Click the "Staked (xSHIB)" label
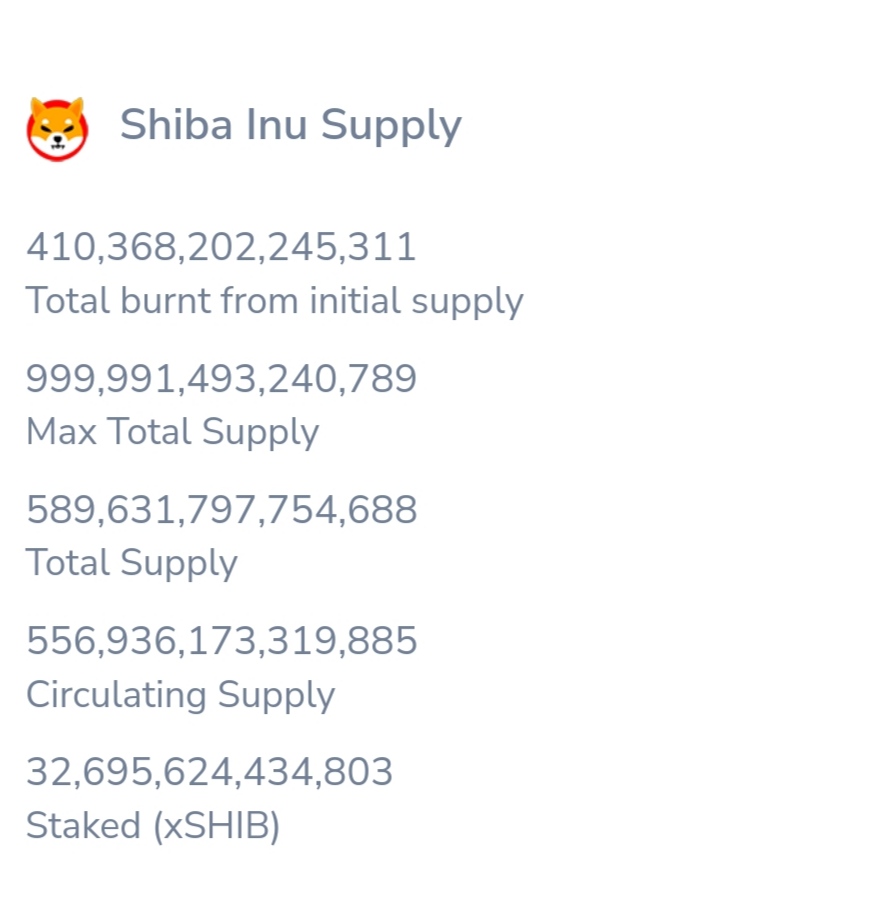The height and width of the screenshot is (921, 887). pyautogui.click(x=153, y=827)
